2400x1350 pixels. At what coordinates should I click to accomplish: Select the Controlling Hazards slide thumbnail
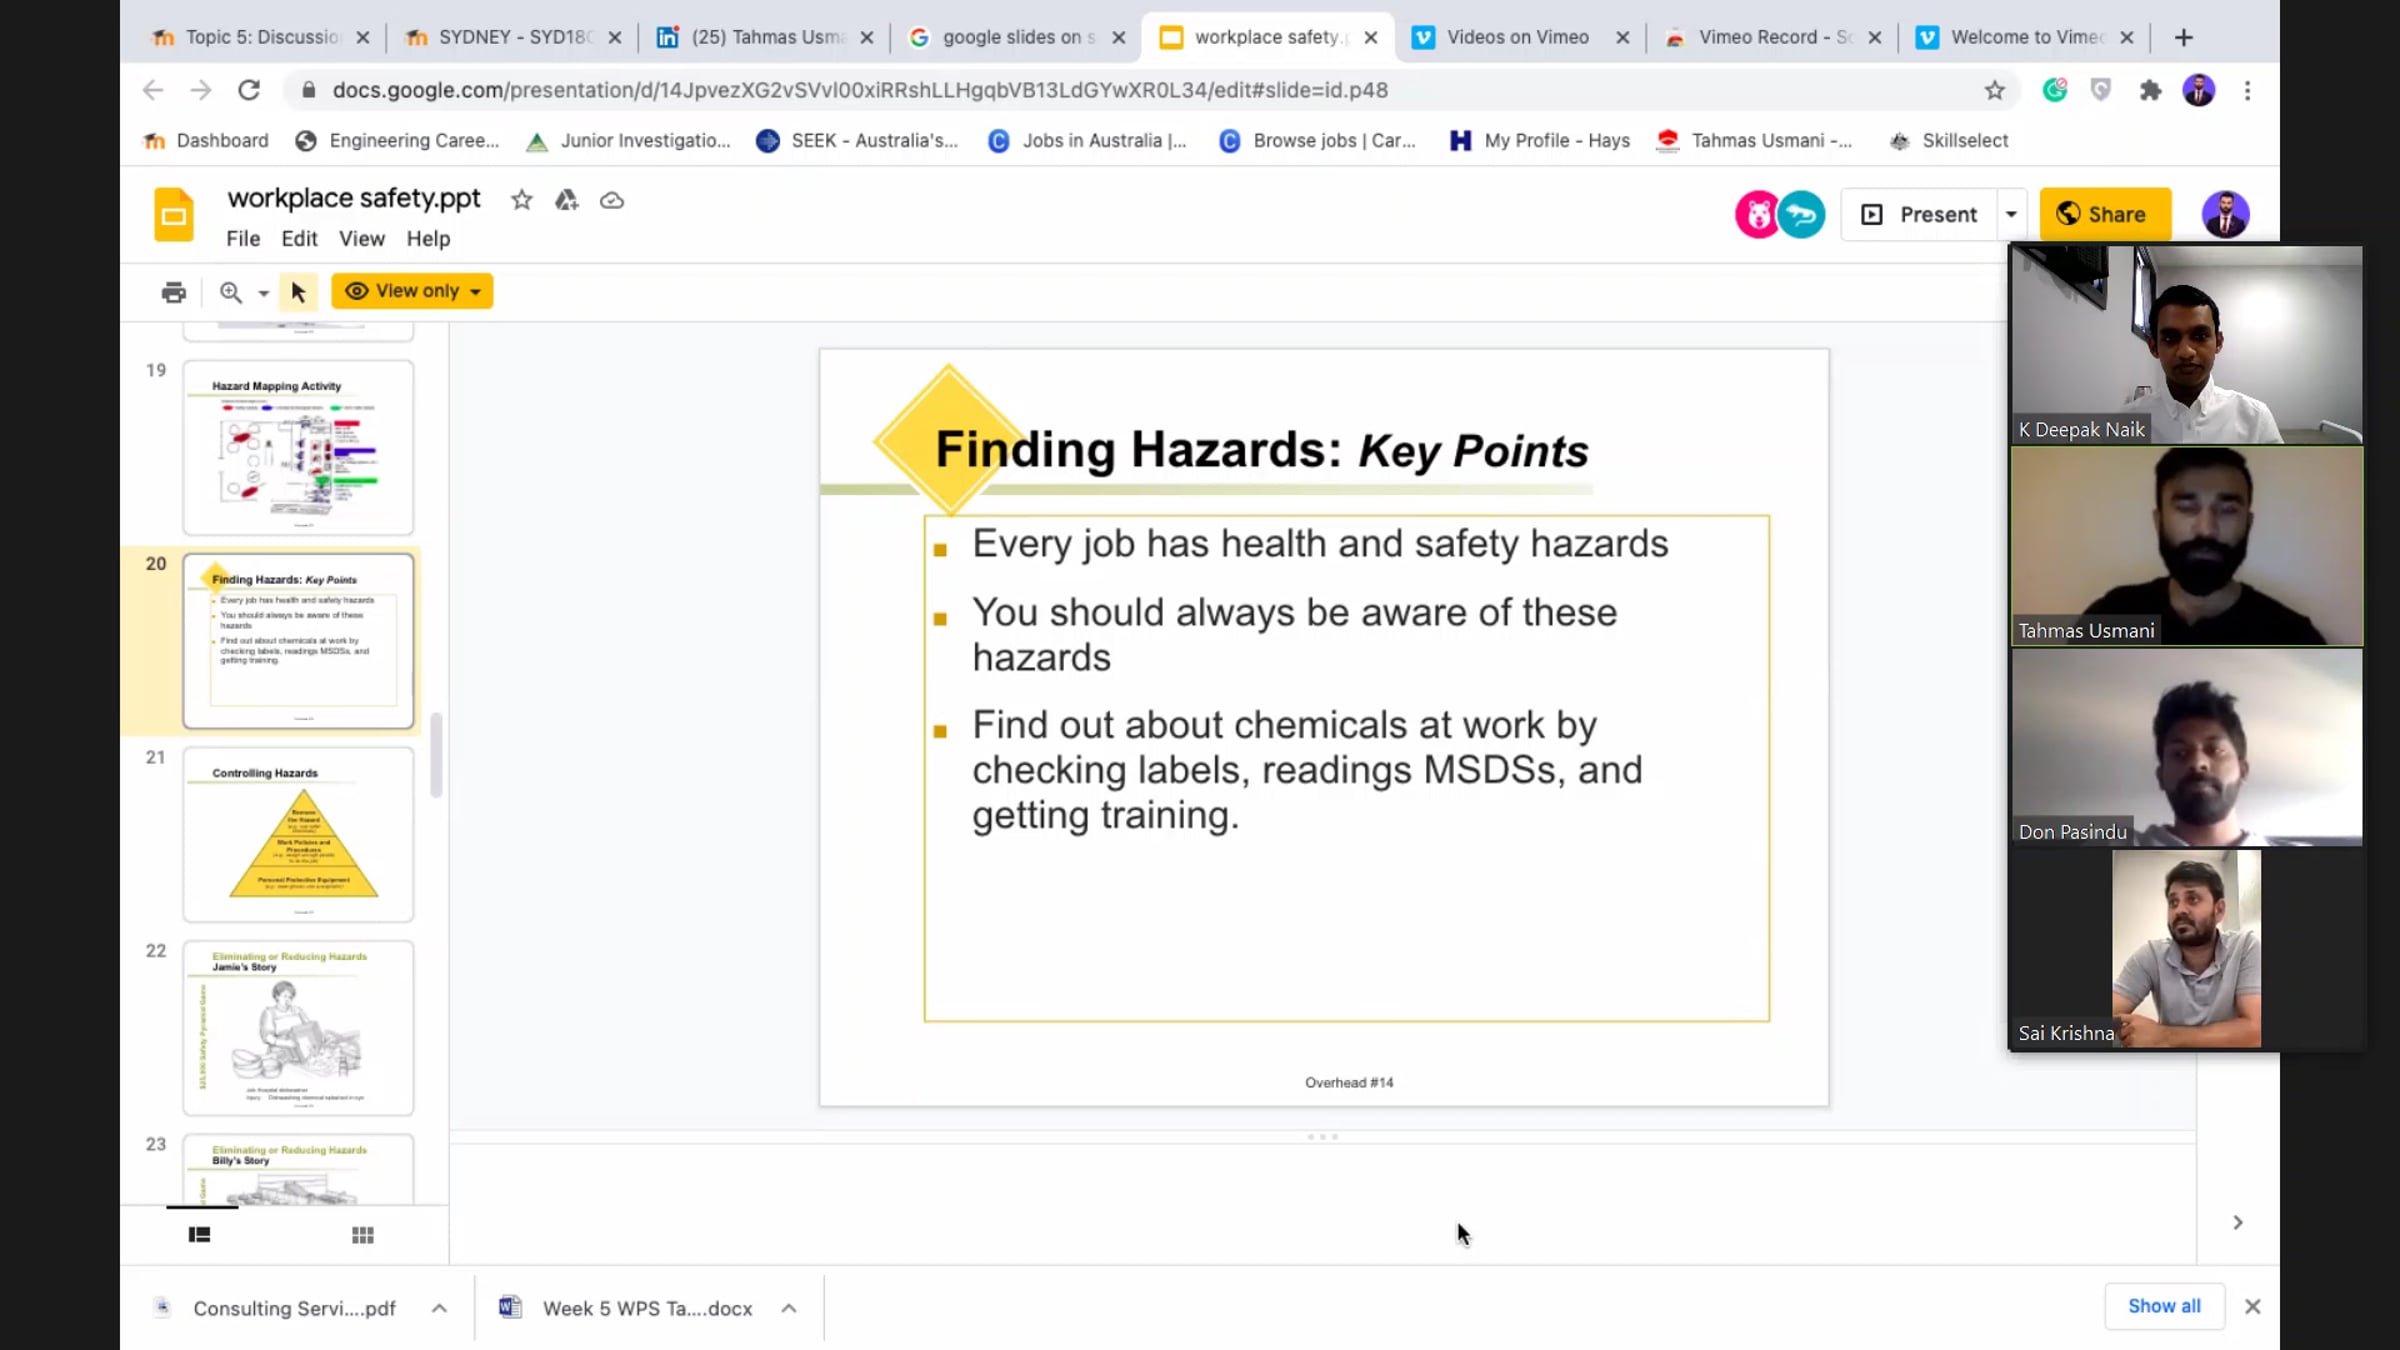pyautogui.click(x=298, y=834)
